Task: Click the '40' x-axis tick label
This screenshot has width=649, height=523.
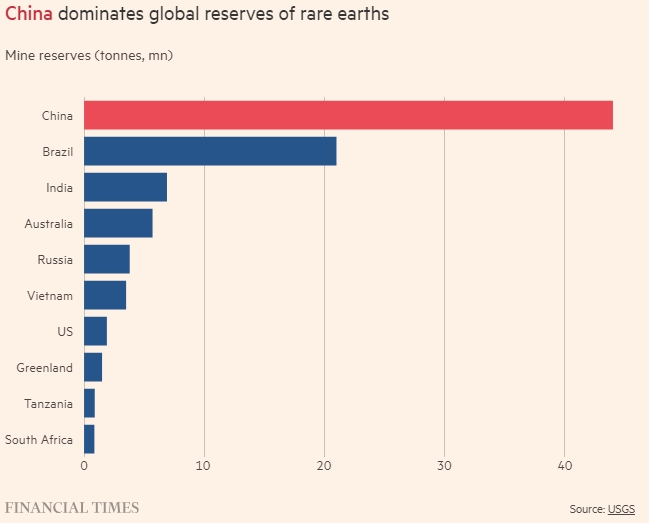Action: (x=565, y=466)
